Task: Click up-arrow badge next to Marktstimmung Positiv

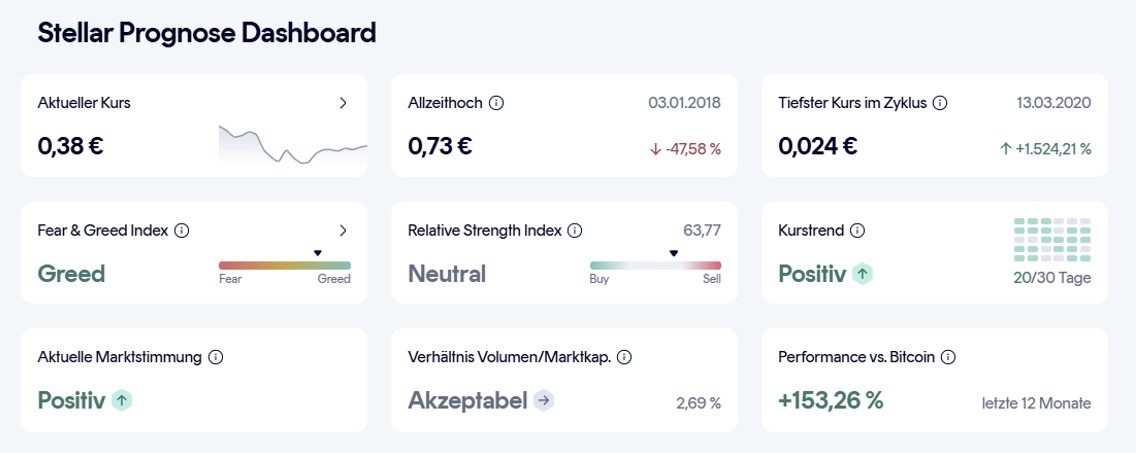Action: pos(122,401)
